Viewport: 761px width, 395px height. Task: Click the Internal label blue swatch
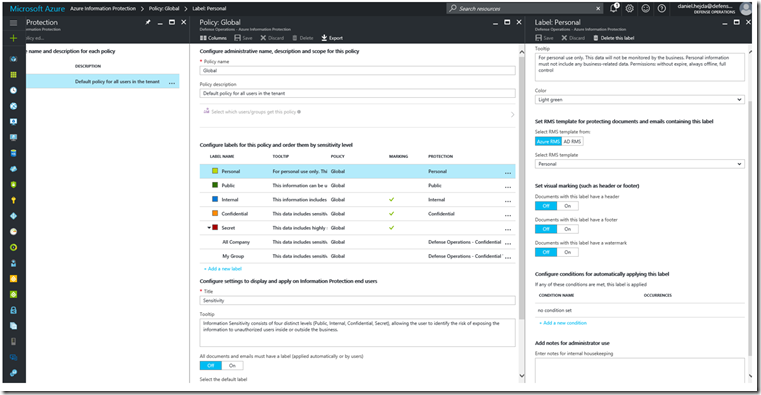215,199
